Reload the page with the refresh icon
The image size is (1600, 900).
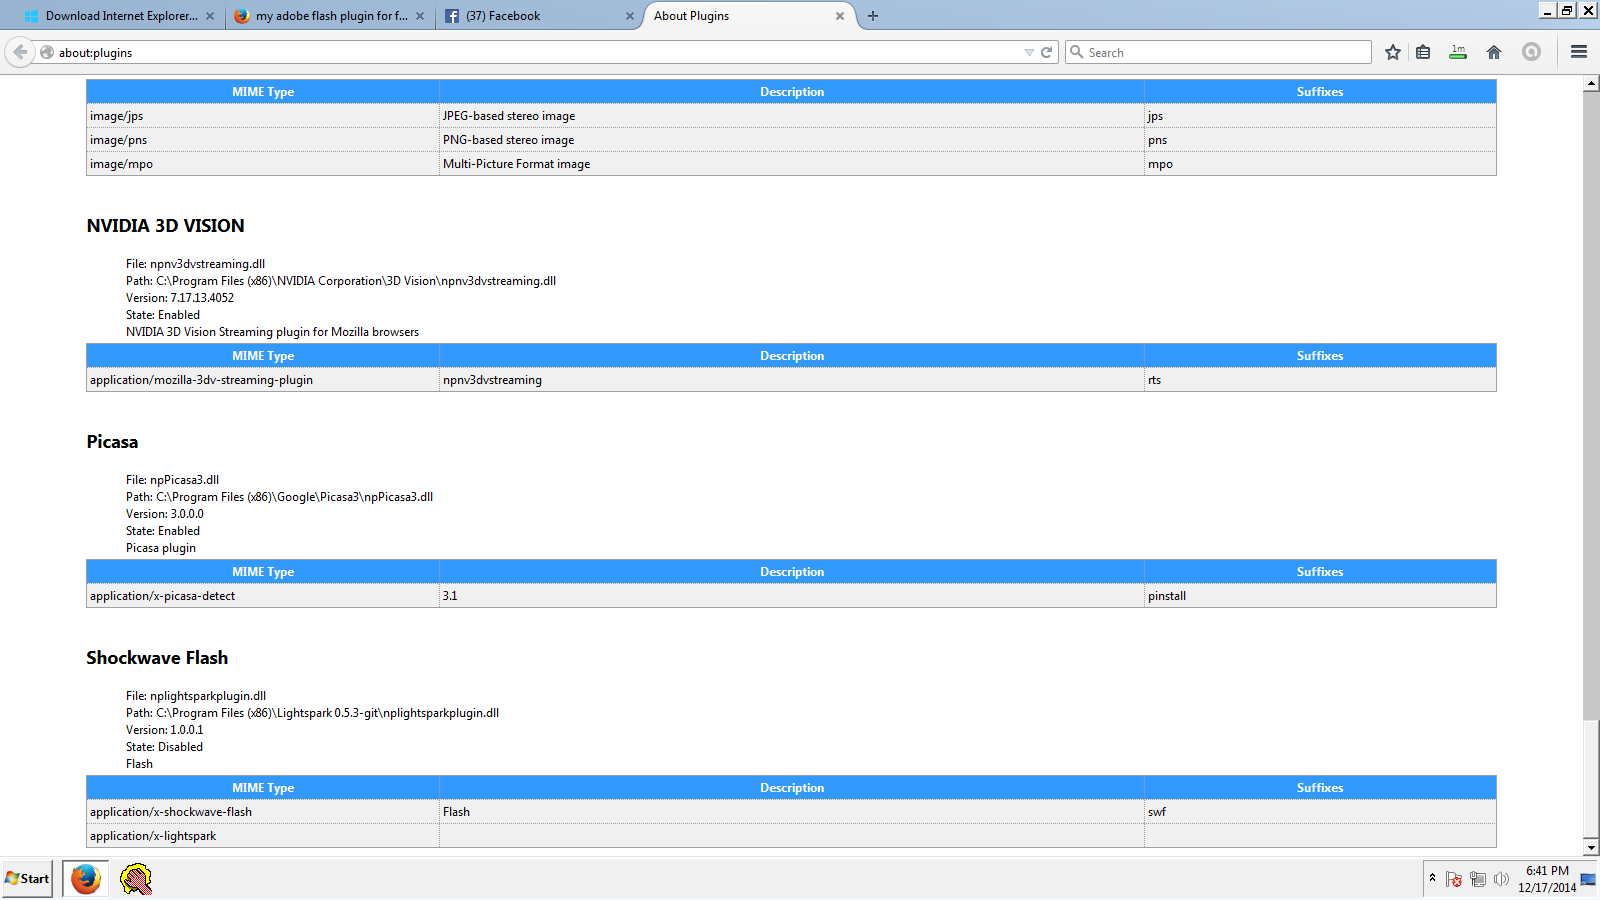click(x=1047, y=52)
